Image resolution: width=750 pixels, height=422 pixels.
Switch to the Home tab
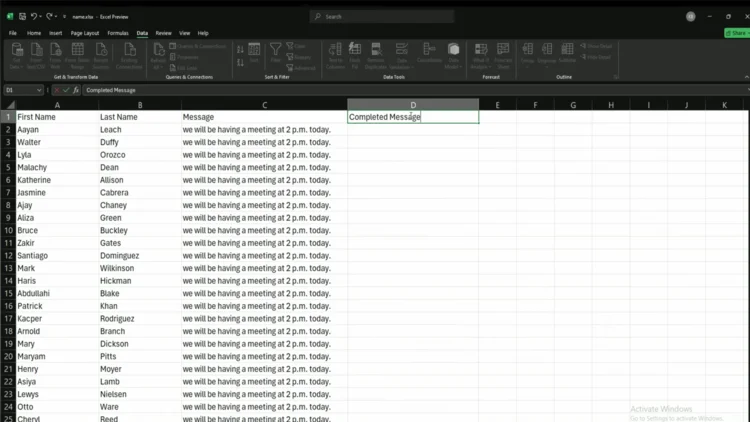[34, 33]
